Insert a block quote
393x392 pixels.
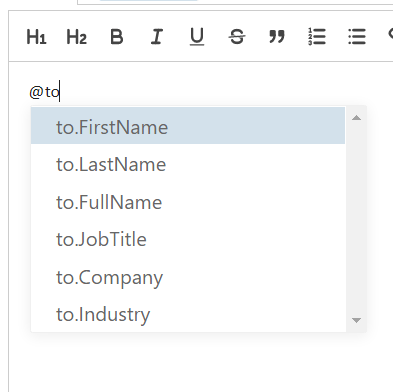pyautogui.click(x=277, y=37)
